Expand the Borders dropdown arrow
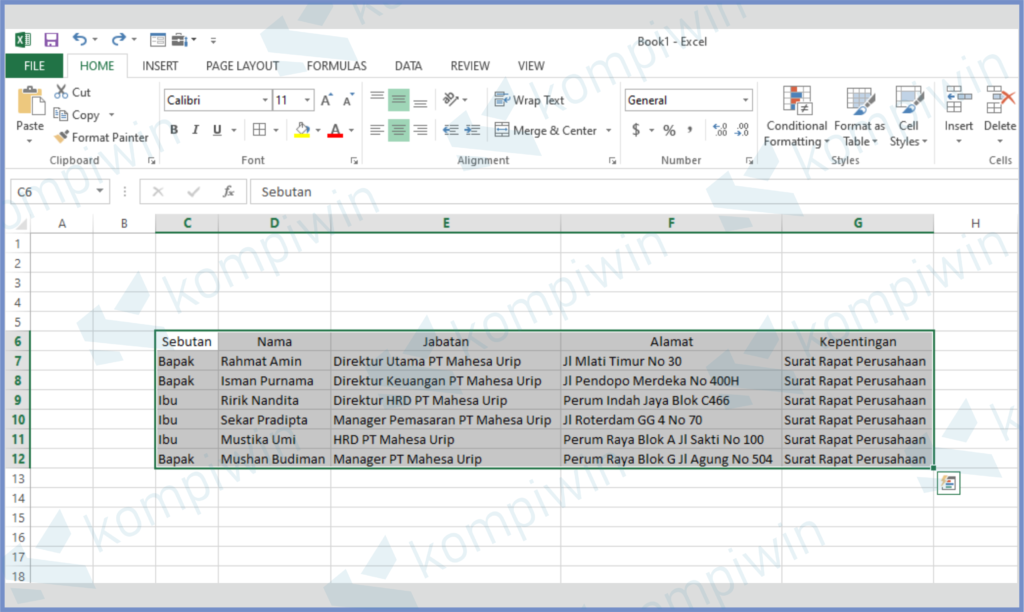 tap(276, 130)
